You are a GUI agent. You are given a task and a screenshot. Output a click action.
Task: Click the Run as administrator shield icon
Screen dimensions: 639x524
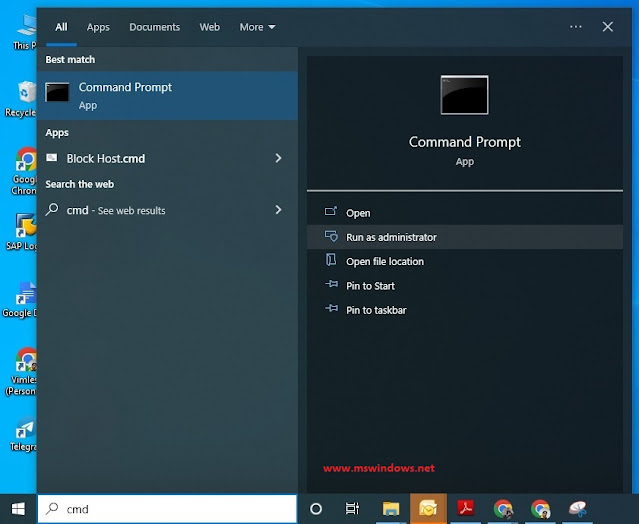coord(331,236)
